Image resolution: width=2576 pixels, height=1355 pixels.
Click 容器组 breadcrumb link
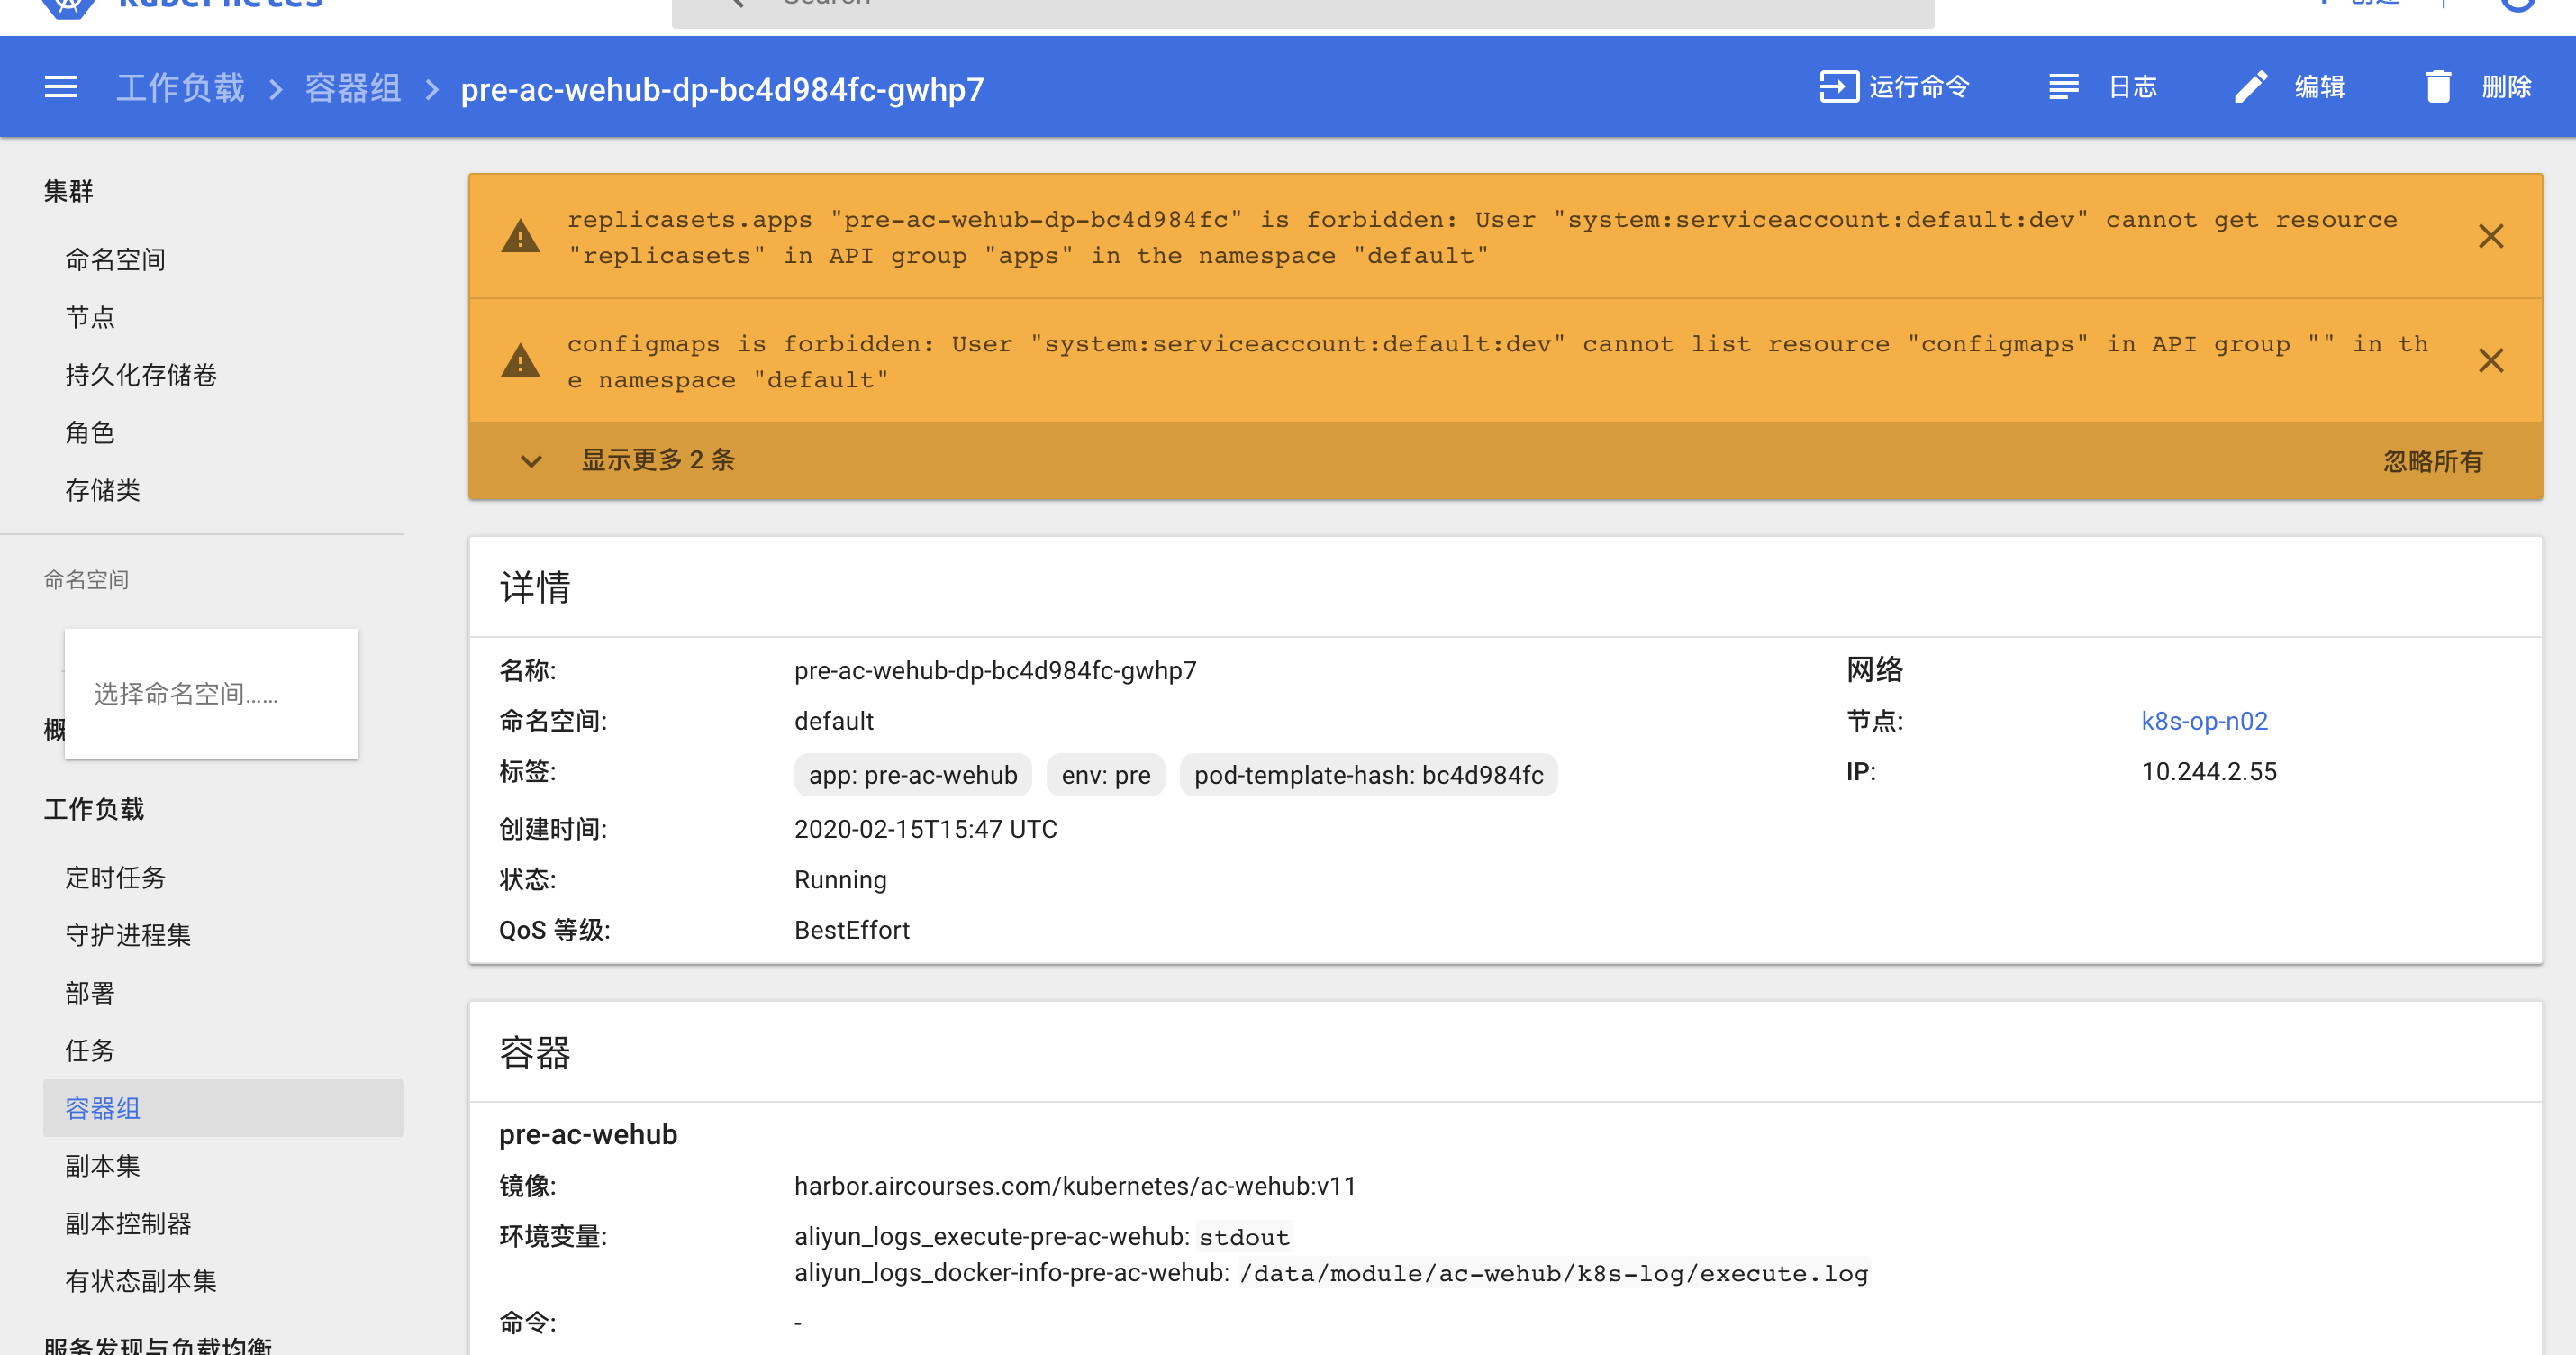[x=353, y=88]
